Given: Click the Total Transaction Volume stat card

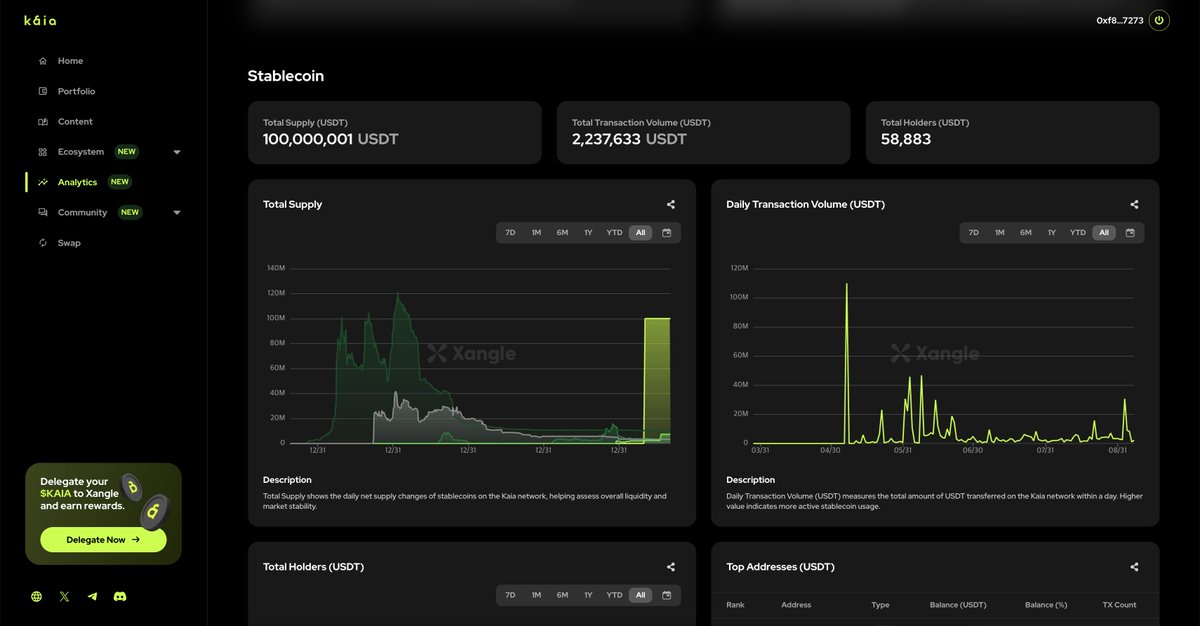Looking at the screenshot, I should [x=704, y=132].
